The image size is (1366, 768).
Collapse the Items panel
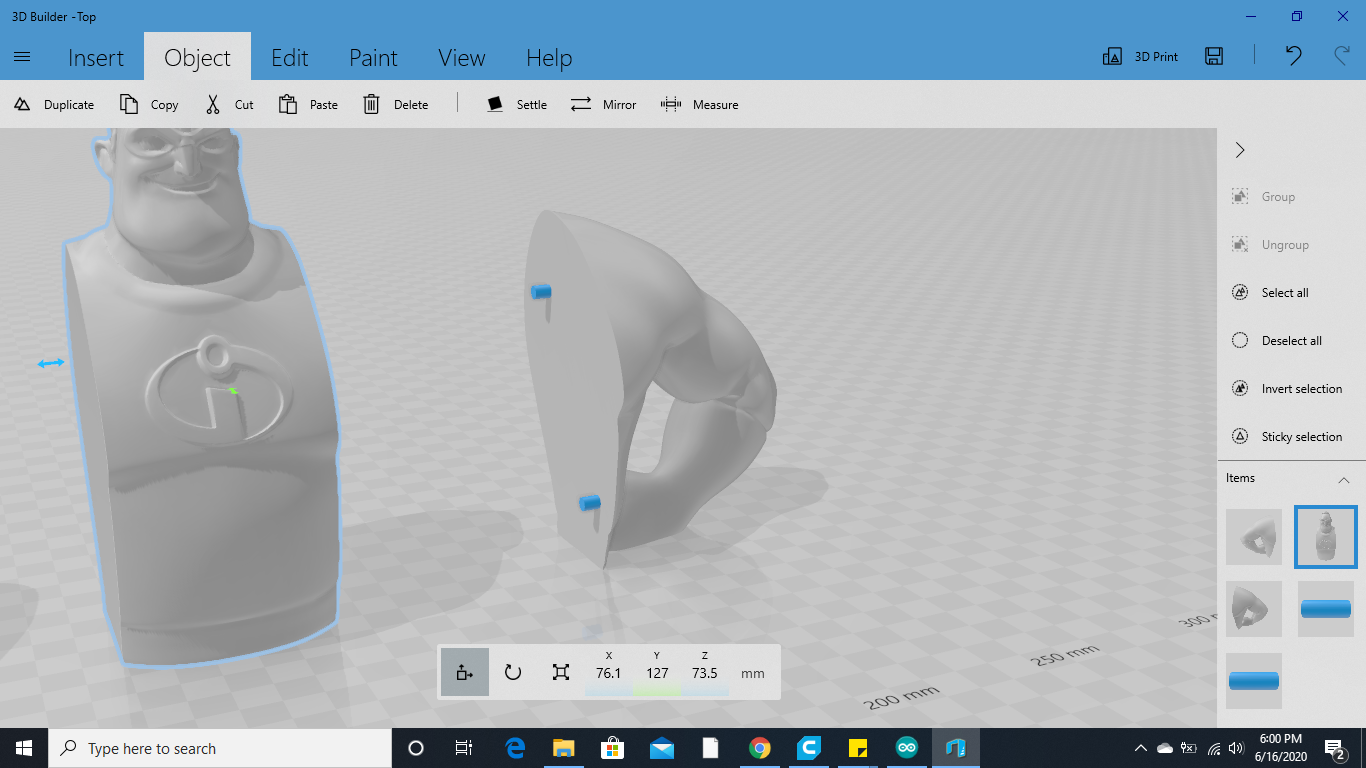pyautogui.click(x=1345, y=478)
